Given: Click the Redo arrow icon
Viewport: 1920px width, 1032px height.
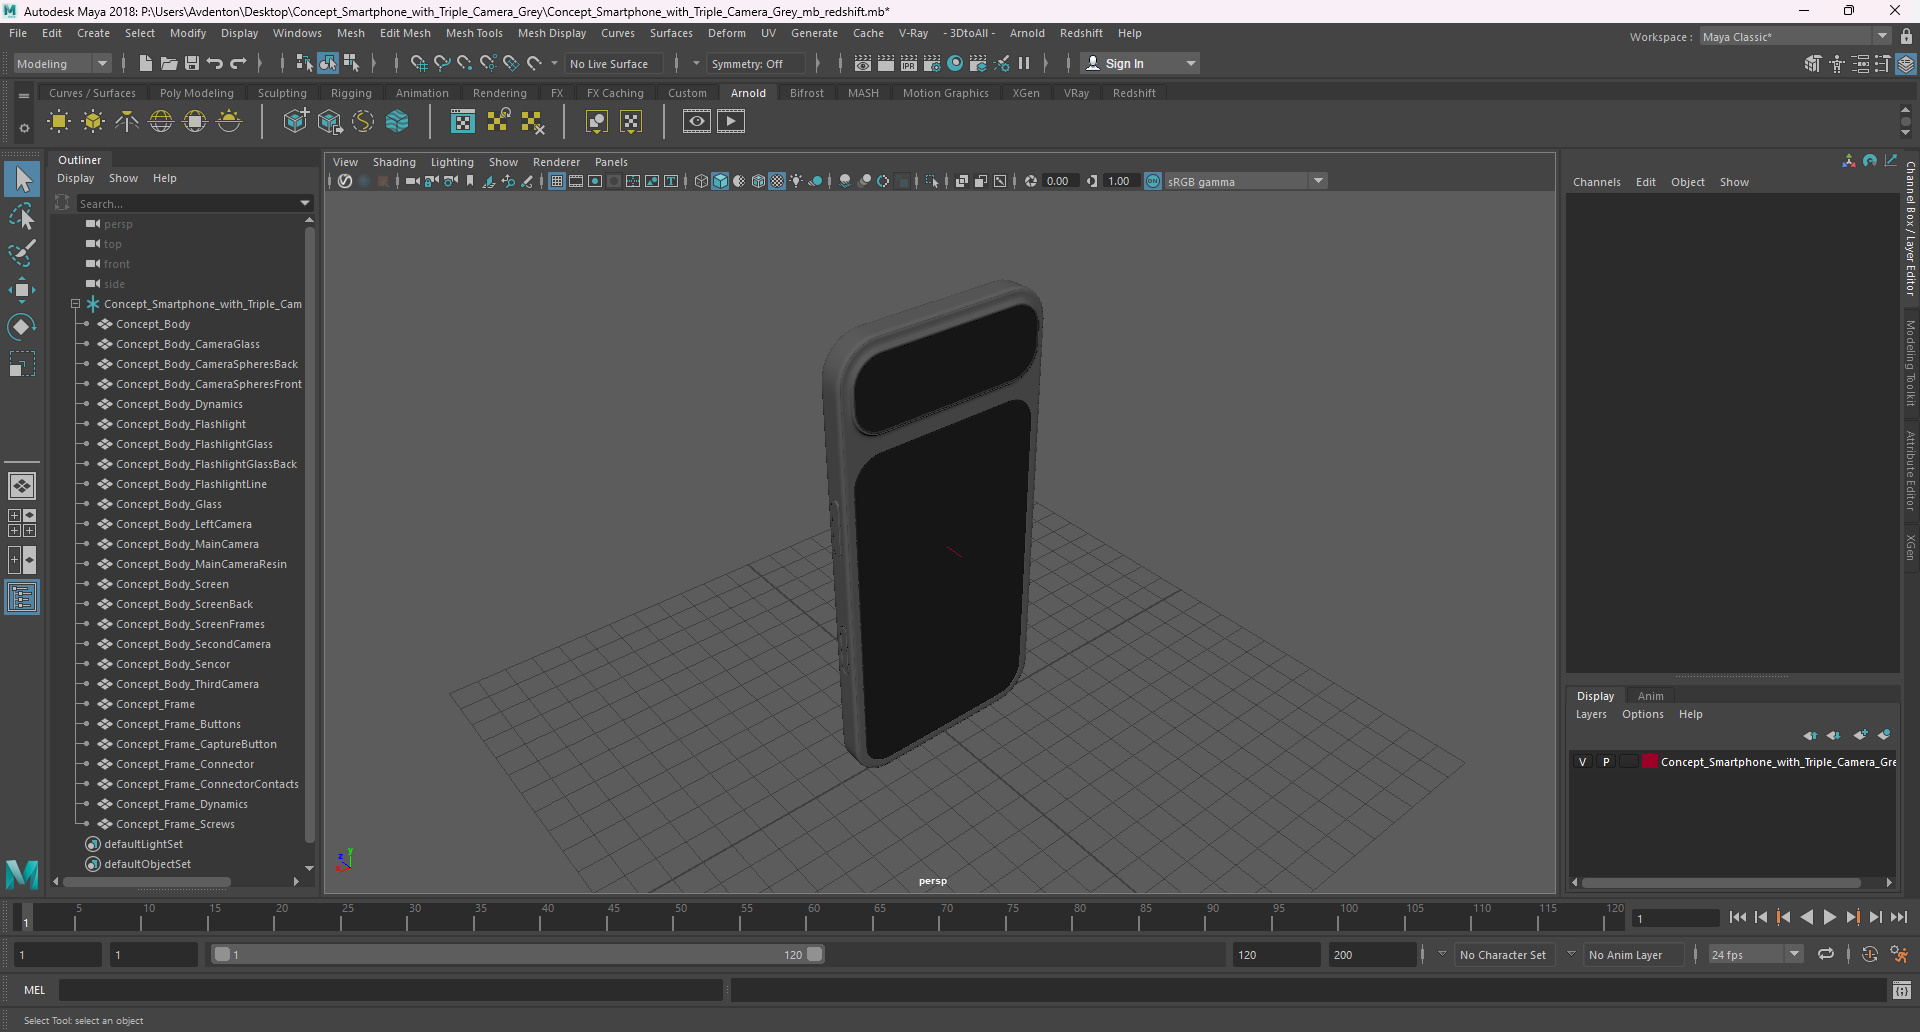Looking at the screenshot, I should pyautogui.click(x=238, y=63).
